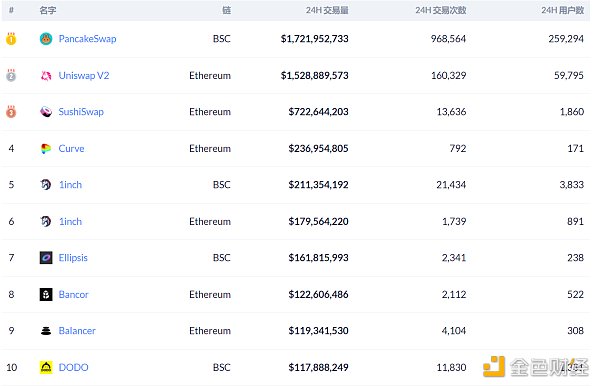The width and height of the screenshot is (600, 388).
Task: Sort by the 24H 用户数 column header
Action: [x=562, y=10]
